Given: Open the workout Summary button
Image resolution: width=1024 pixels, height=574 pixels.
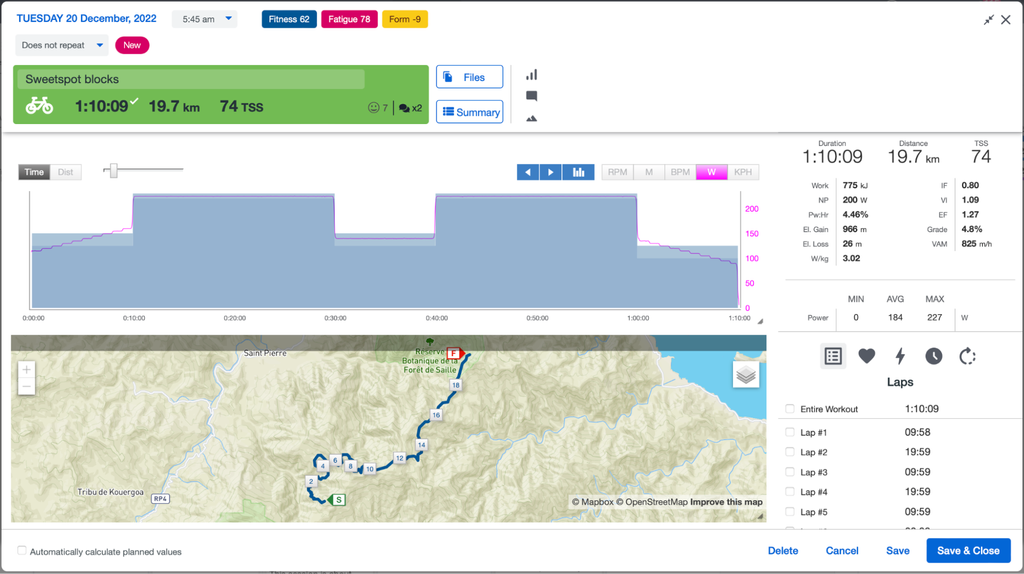Looking at the screenshot, I should click(469, 112).
